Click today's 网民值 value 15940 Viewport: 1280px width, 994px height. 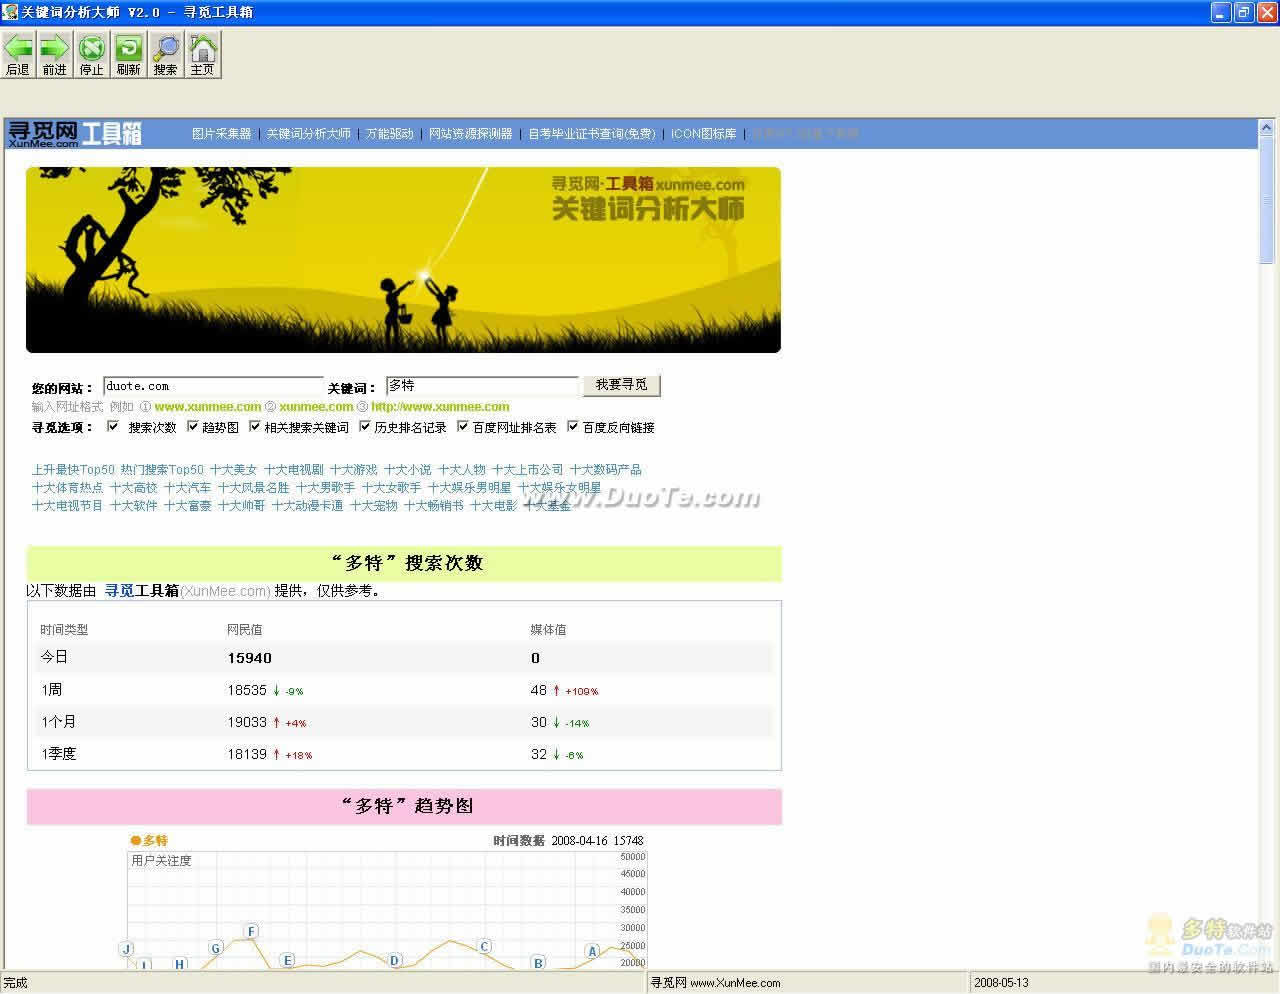pyautogui.click(x=249, y=658)
